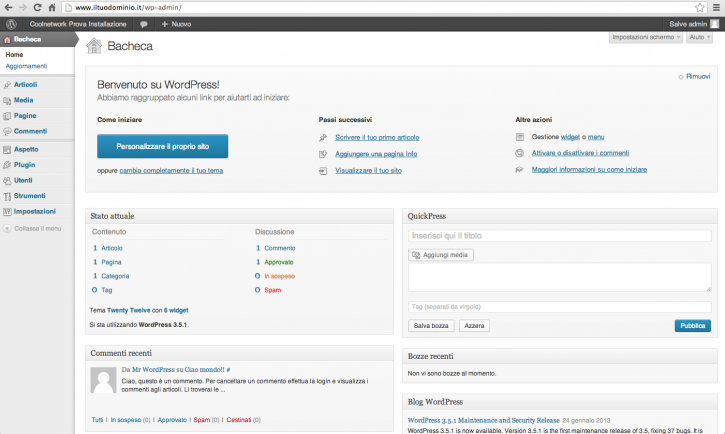Click the Impostazioni icon in sidebar

click(x=7, y=212)
